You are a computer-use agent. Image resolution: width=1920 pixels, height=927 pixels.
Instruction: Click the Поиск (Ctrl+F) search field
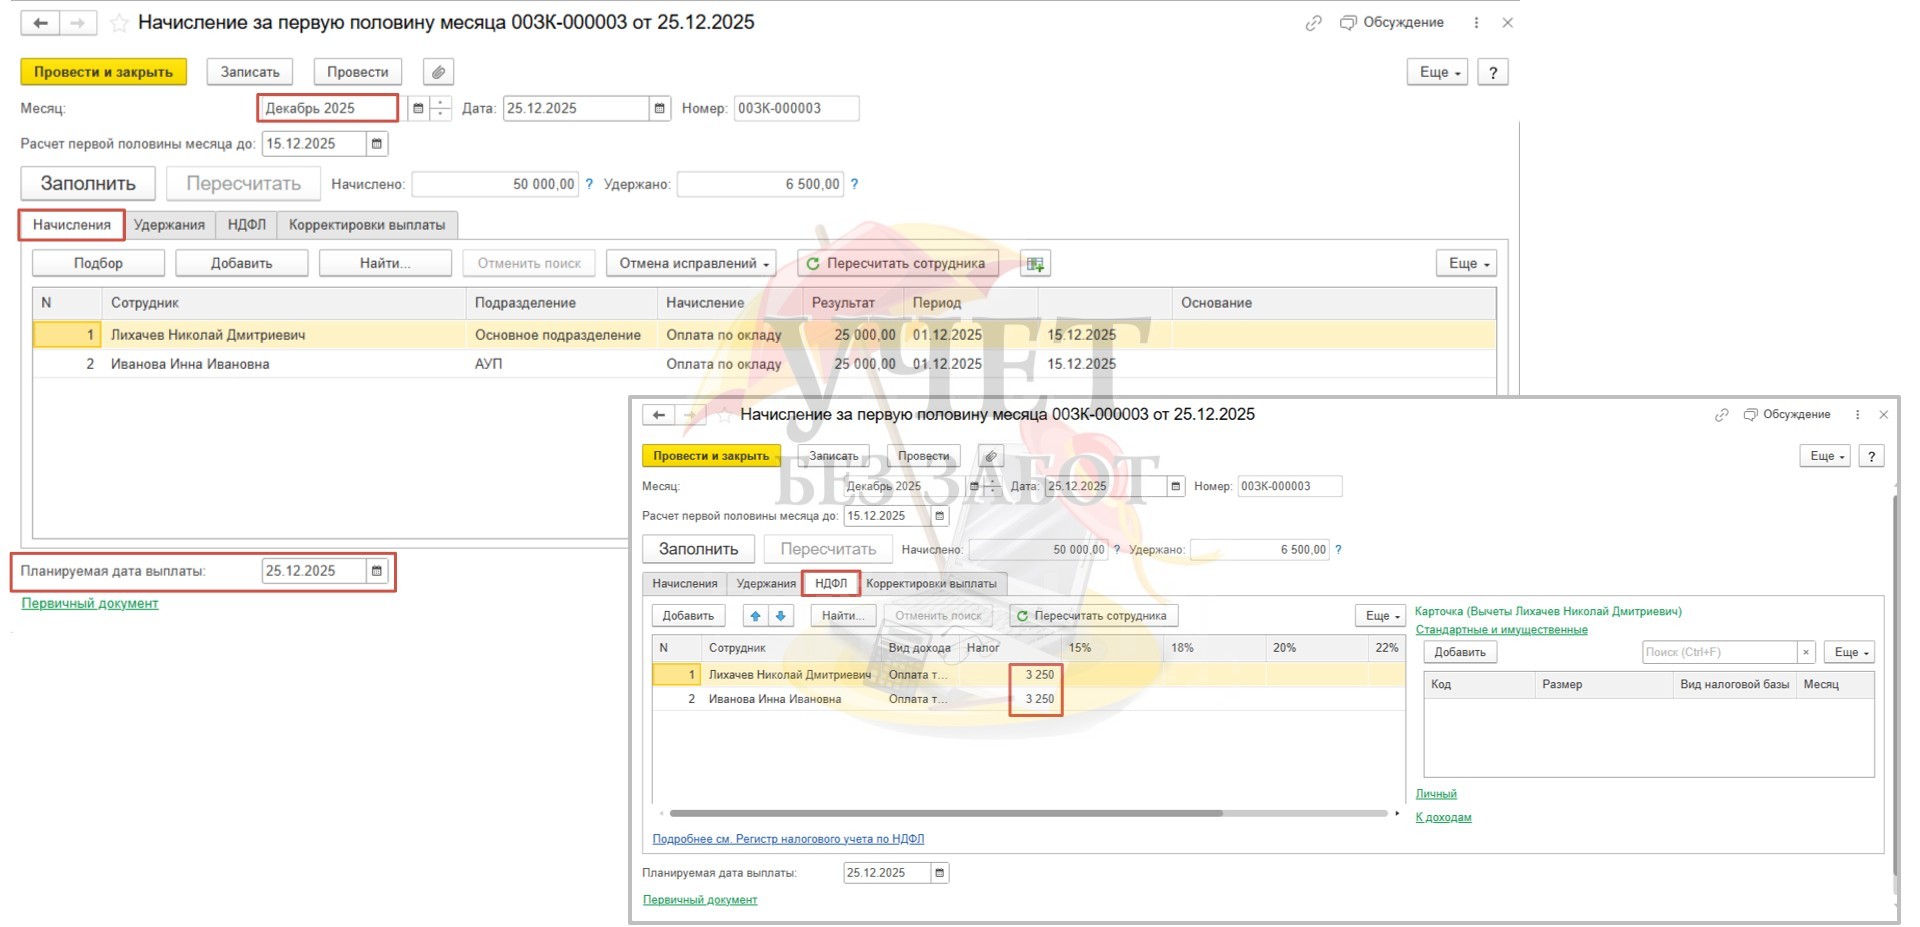click(x=1718, y=652)
